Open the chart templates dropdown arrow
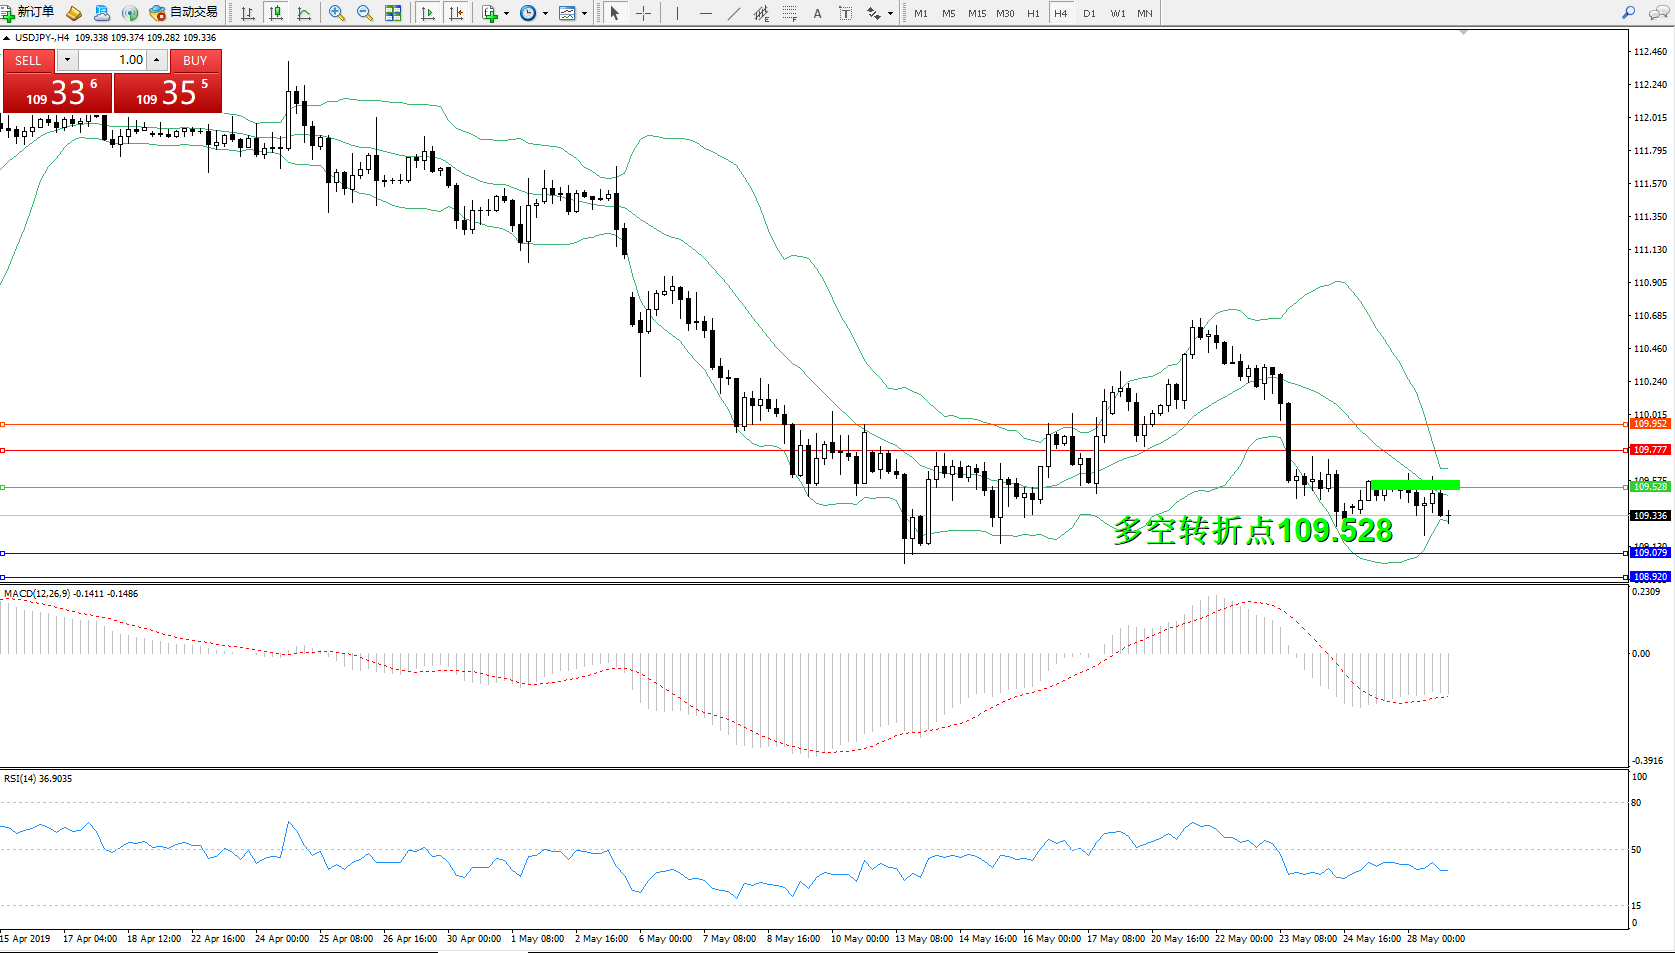The width and height of the screenshot is (1675, 953). pyautogui.click(x=585, y=13)
